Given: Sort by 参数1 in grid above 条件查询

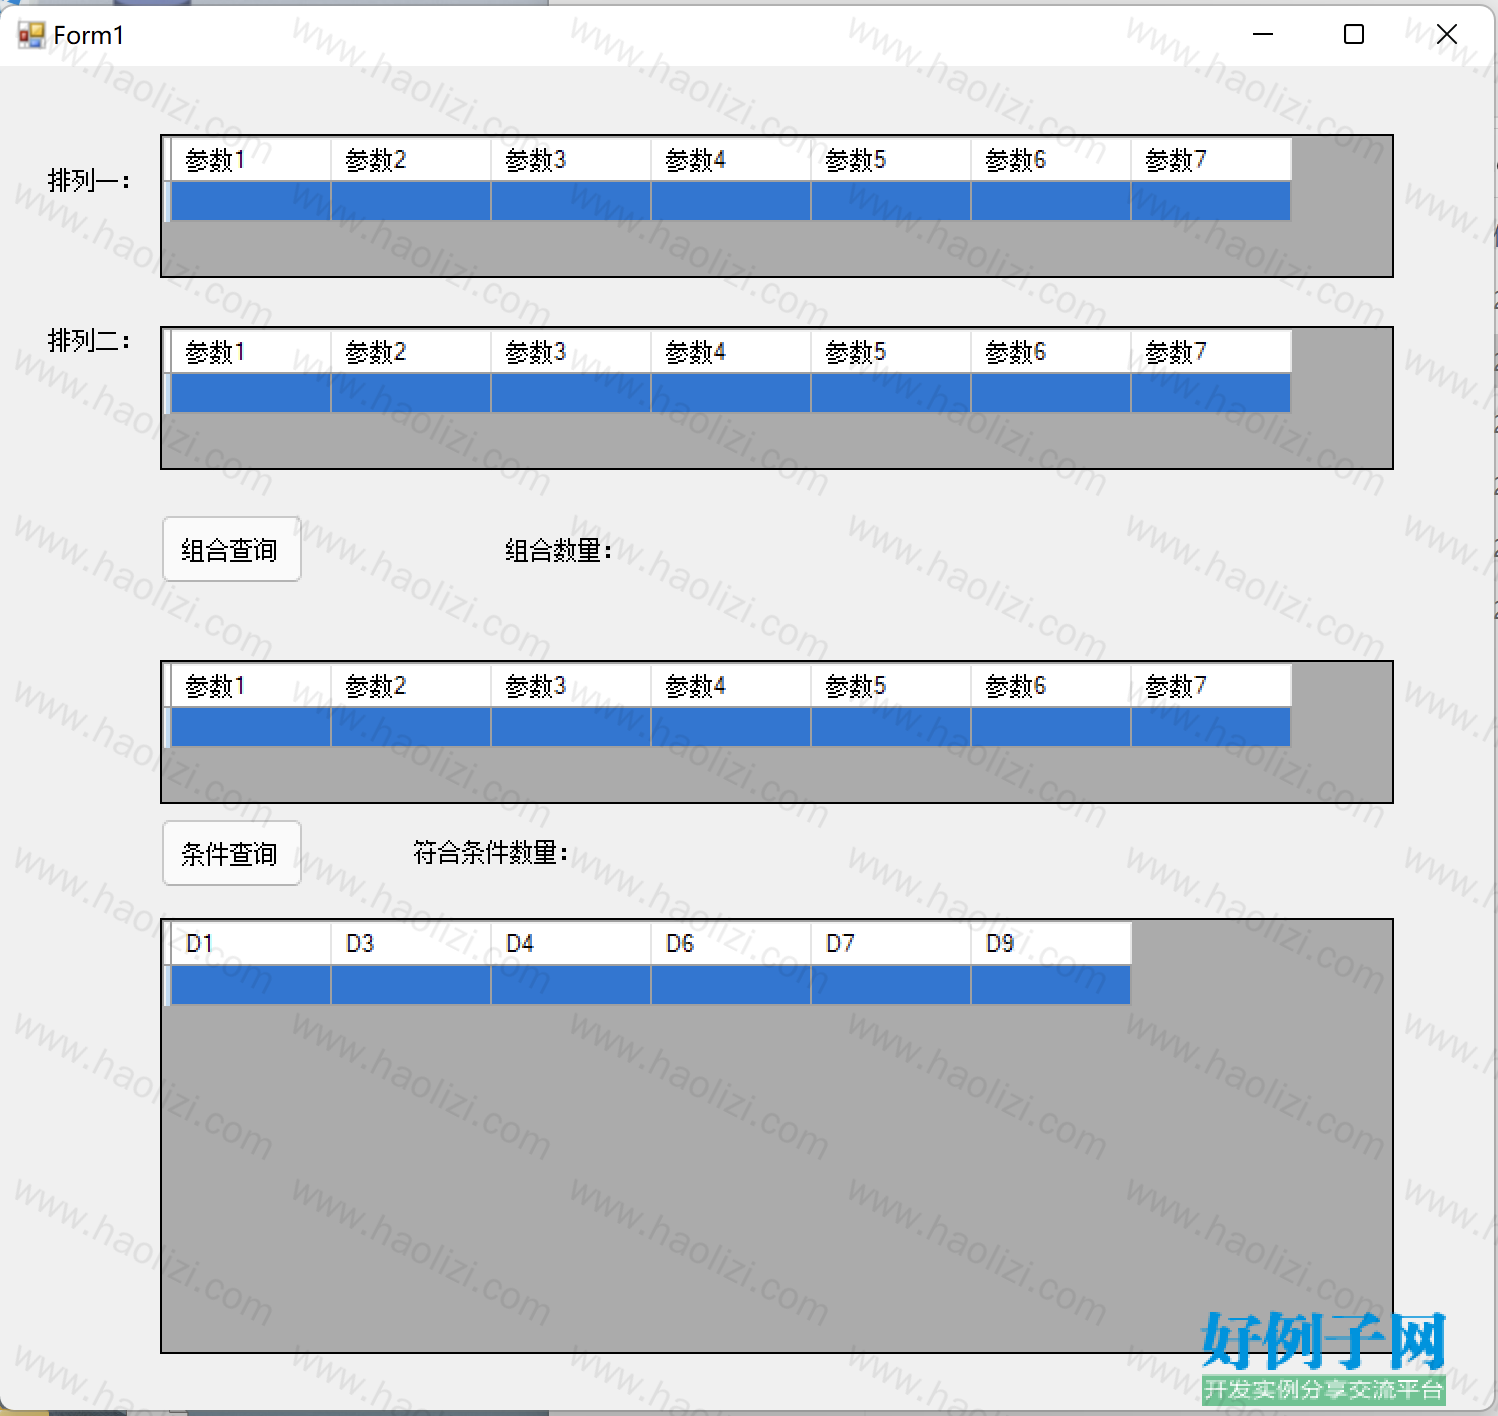Looking at the screenshot, I should 251,686.
